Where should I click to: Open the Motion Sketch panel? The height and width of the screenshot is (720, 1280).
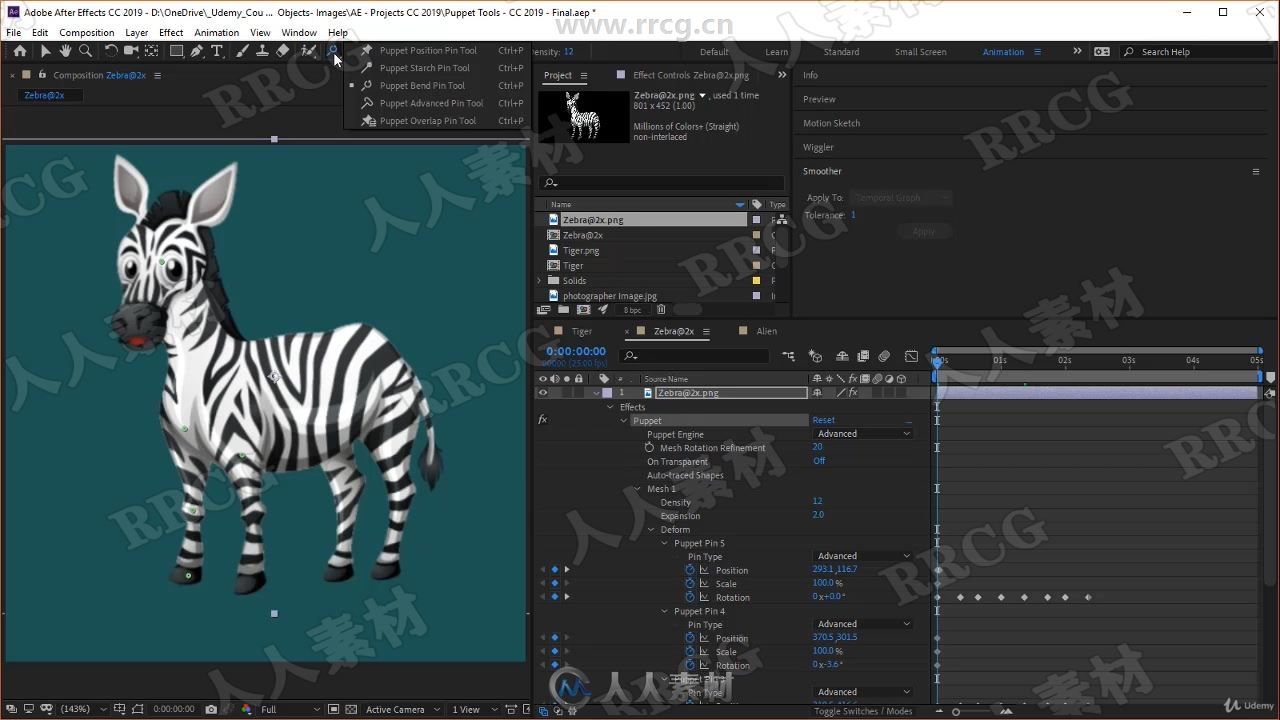tap(831, 123)
